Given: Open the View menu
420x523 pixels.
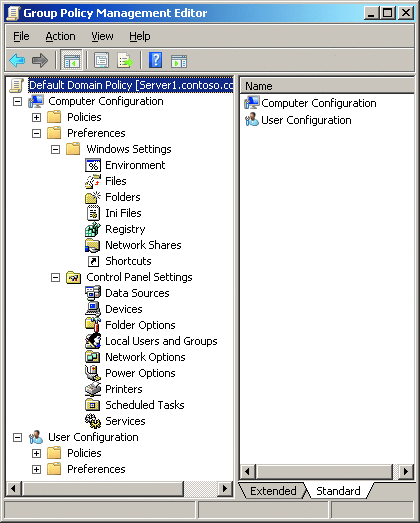Looking at the screenshot, I should [102, 36].
